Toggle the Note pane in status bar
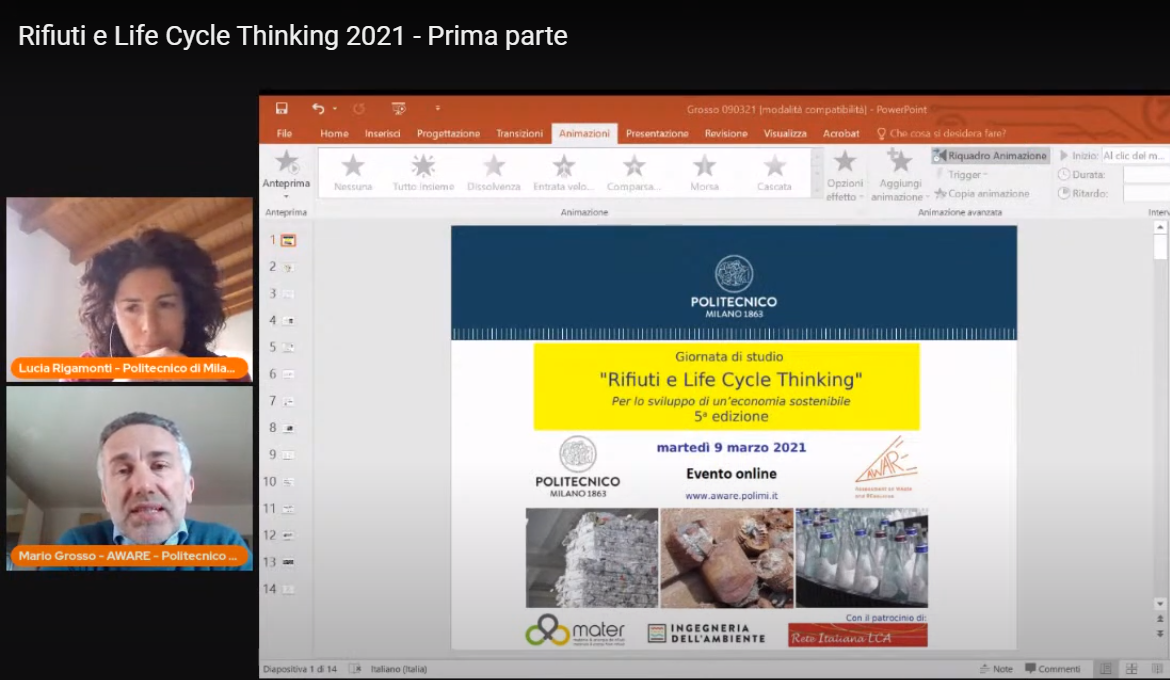Screen dimensions: 1170x680 996,669
